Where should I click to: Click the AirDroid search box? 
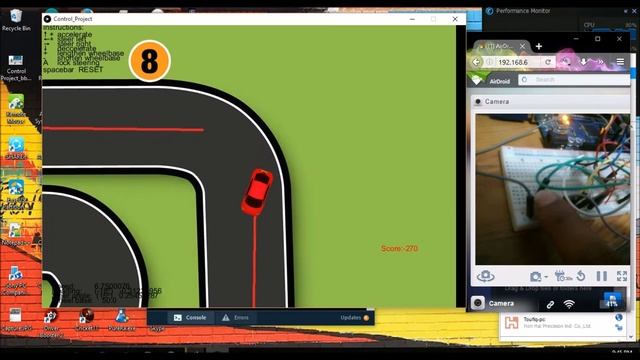(574, 80)
